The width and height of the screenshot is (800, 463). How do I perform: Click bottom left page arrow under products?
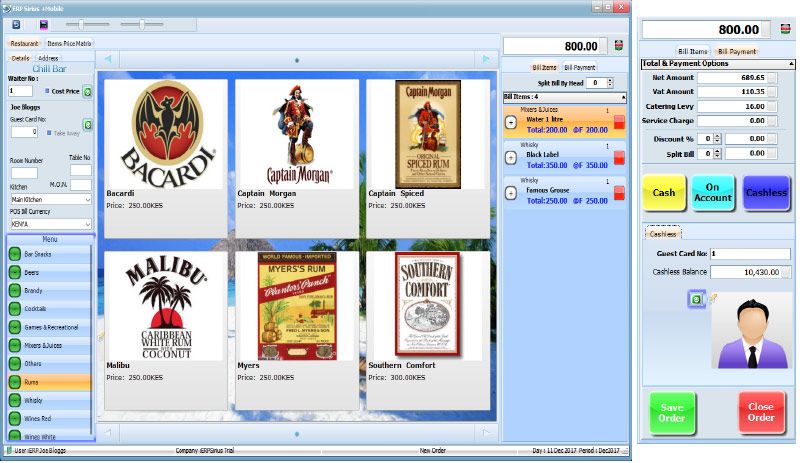tap(108, 433)
